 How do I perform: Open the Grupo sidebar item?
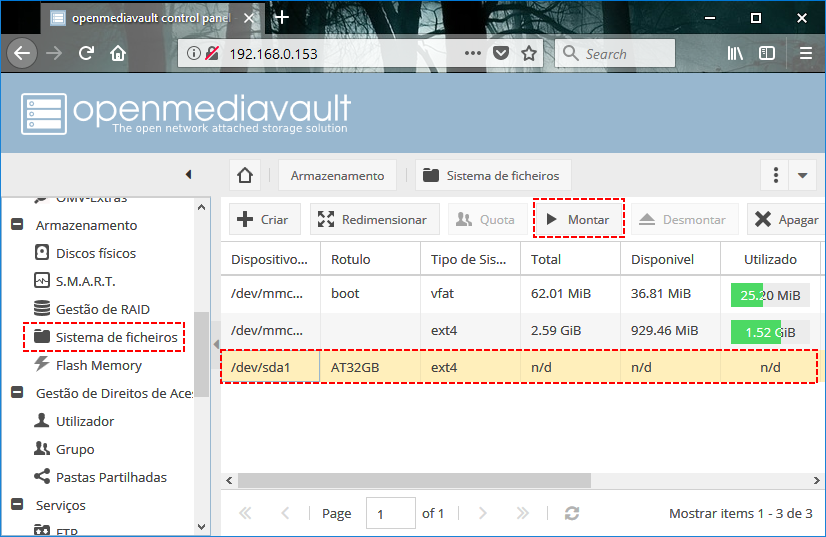75,450
